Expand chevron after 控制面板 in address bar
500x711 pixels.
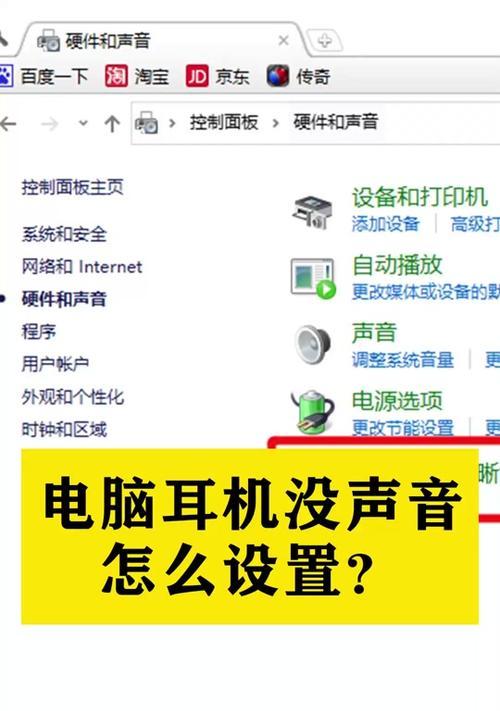275,123
